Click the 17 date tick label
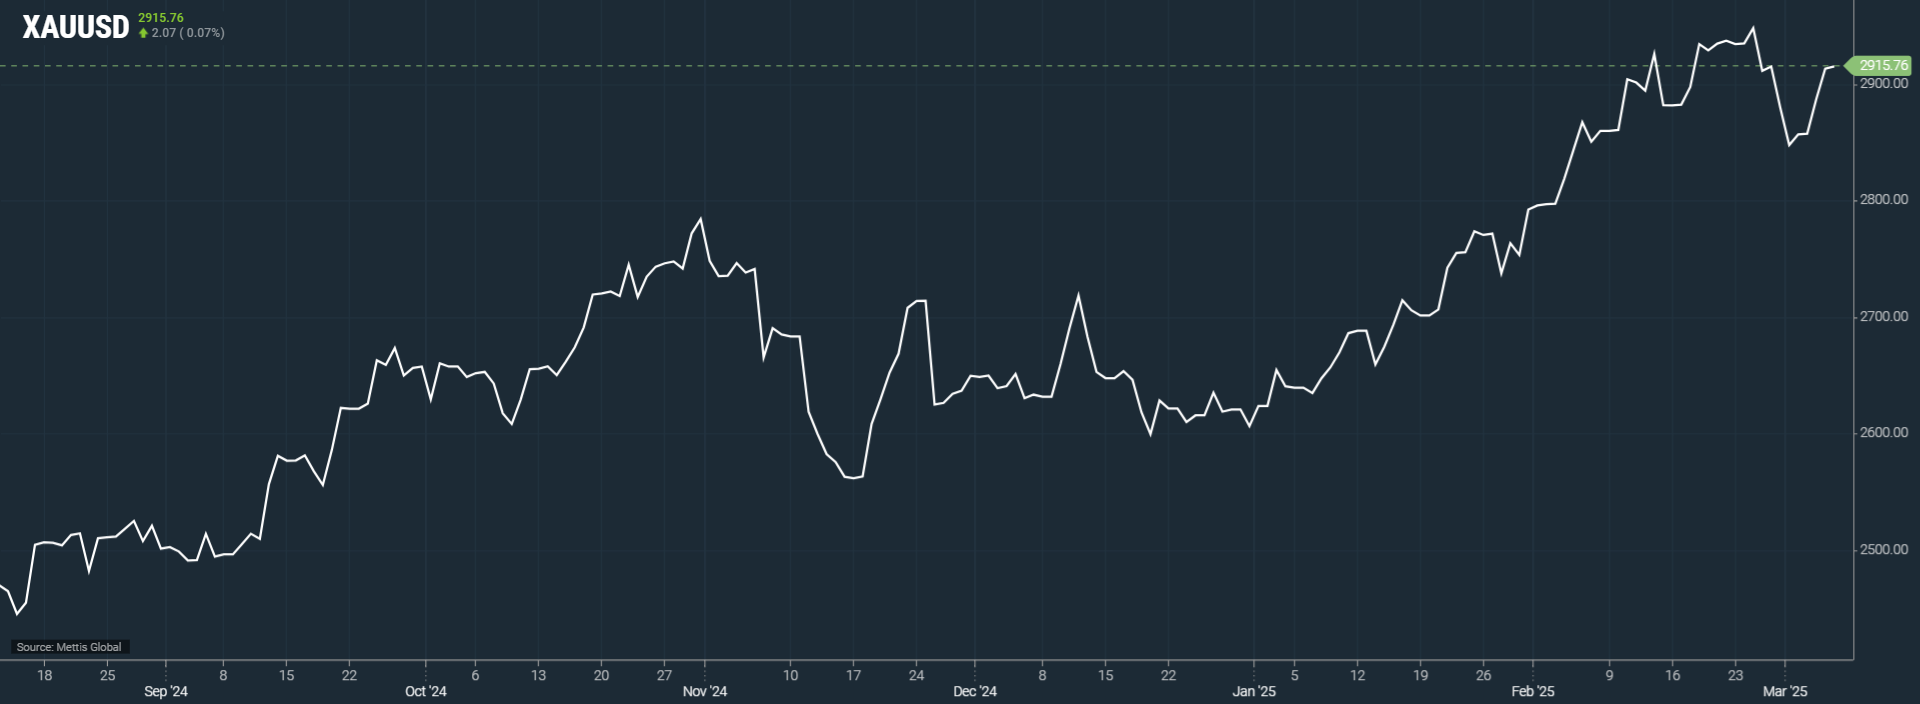1920x704 pixels. click(853, 675)
